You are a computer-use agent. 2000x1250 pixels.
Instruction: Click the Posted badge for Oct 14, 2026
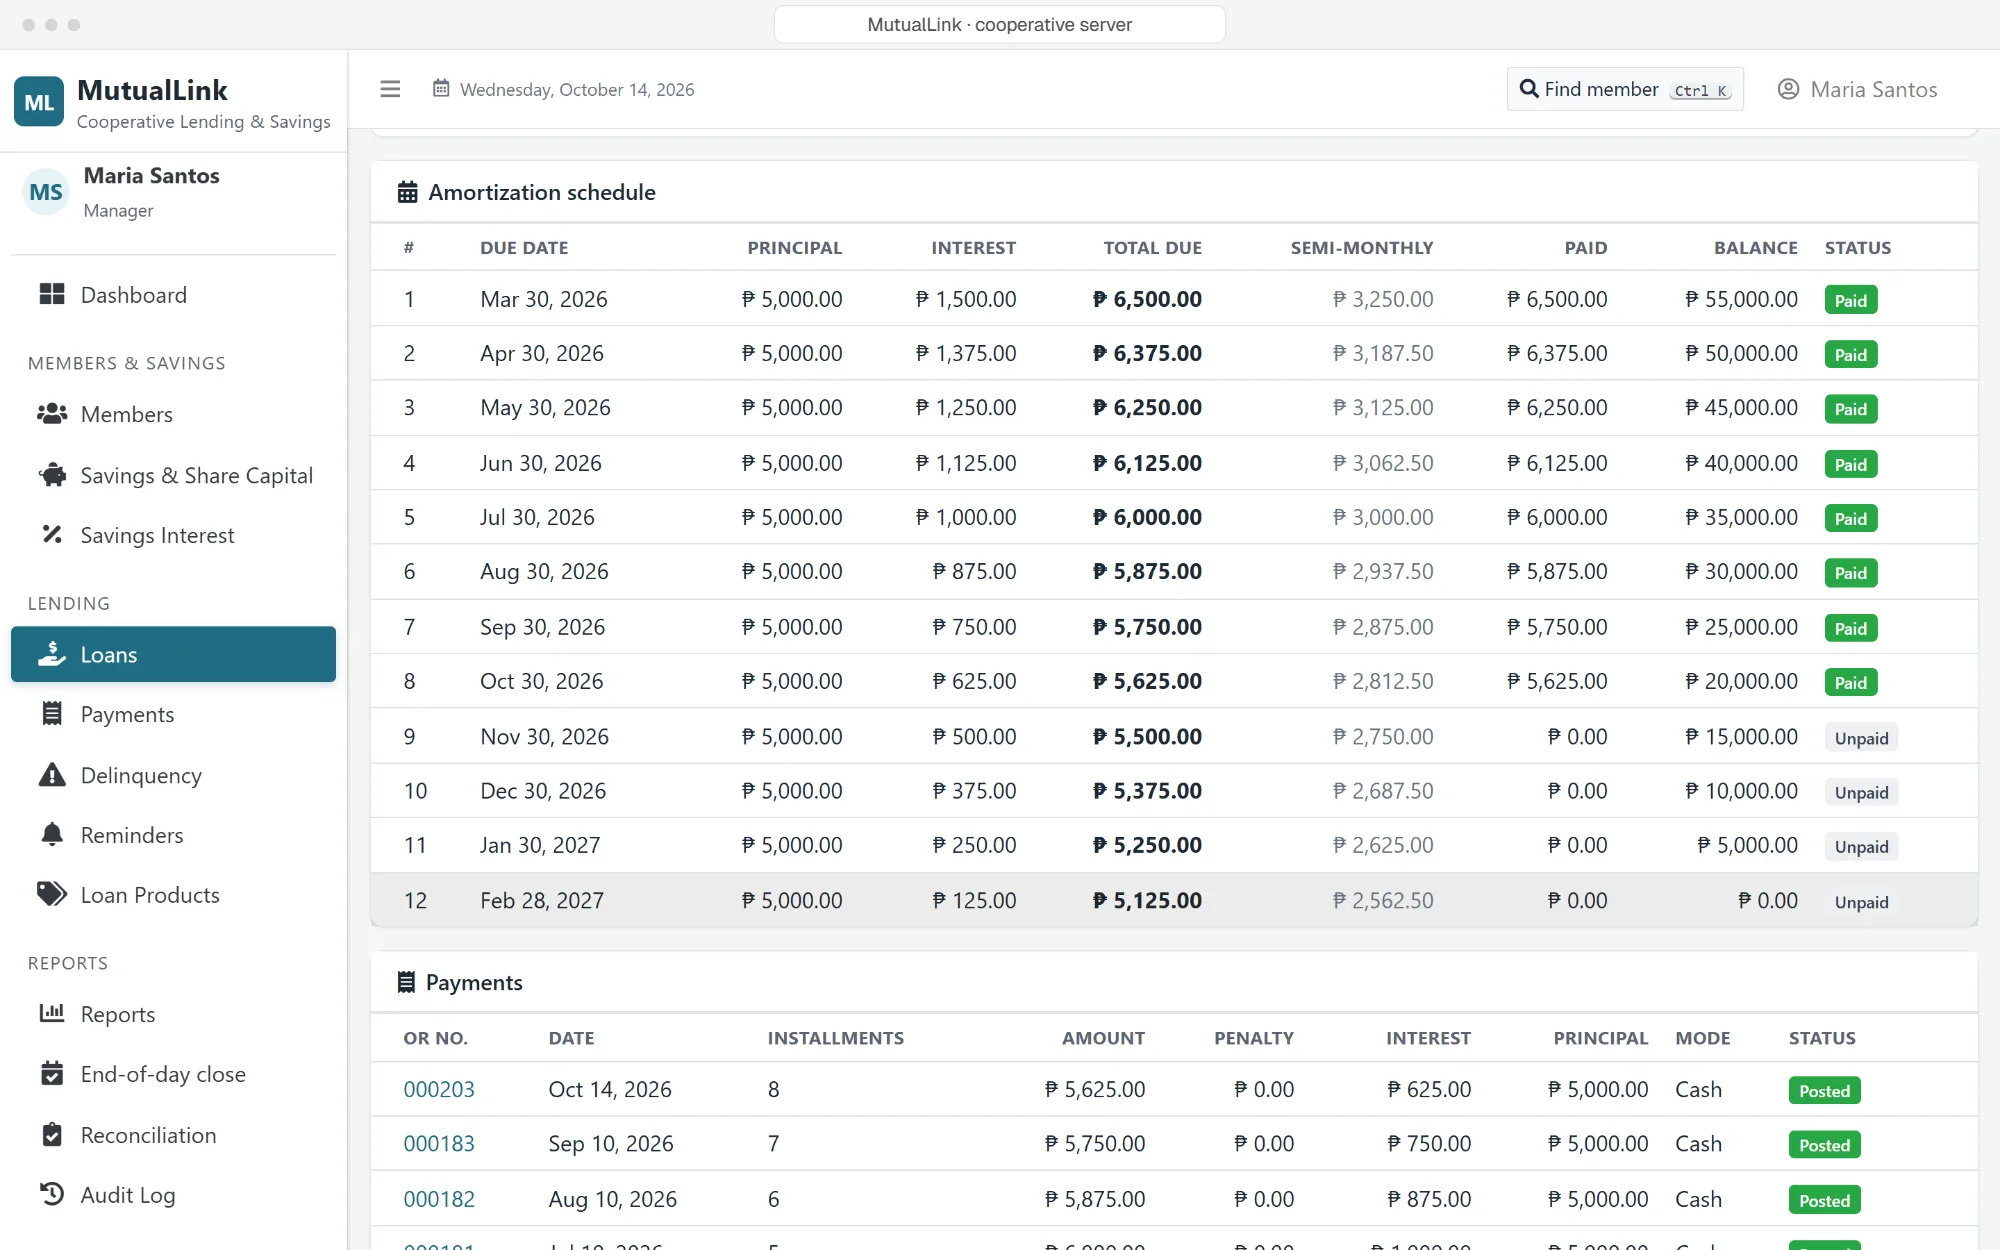click(x=1824, y=1091)
